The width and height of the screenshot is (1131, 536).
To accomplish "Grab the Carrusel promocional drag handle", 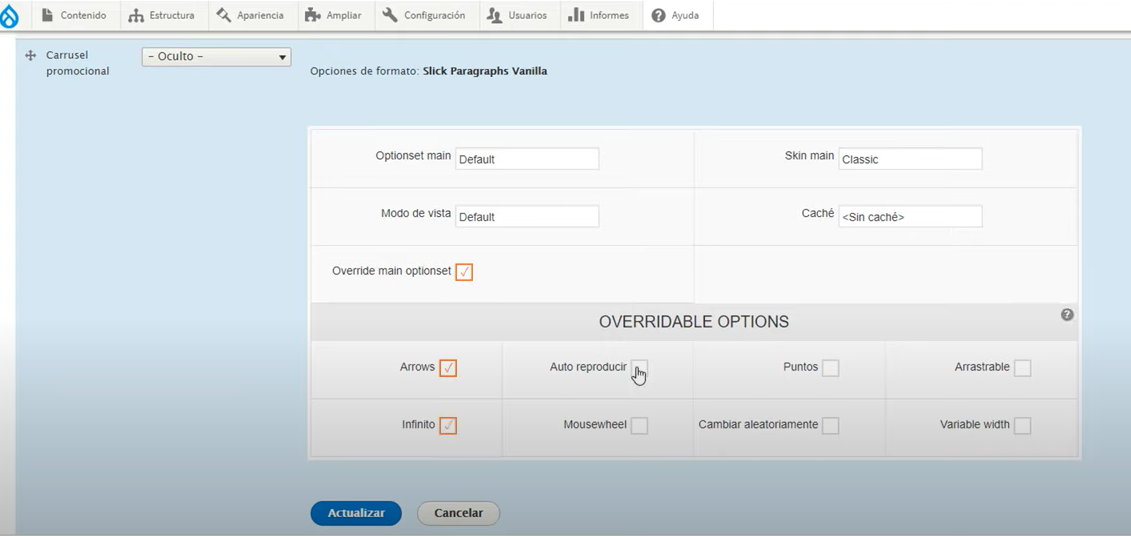I will pos(30,56).
